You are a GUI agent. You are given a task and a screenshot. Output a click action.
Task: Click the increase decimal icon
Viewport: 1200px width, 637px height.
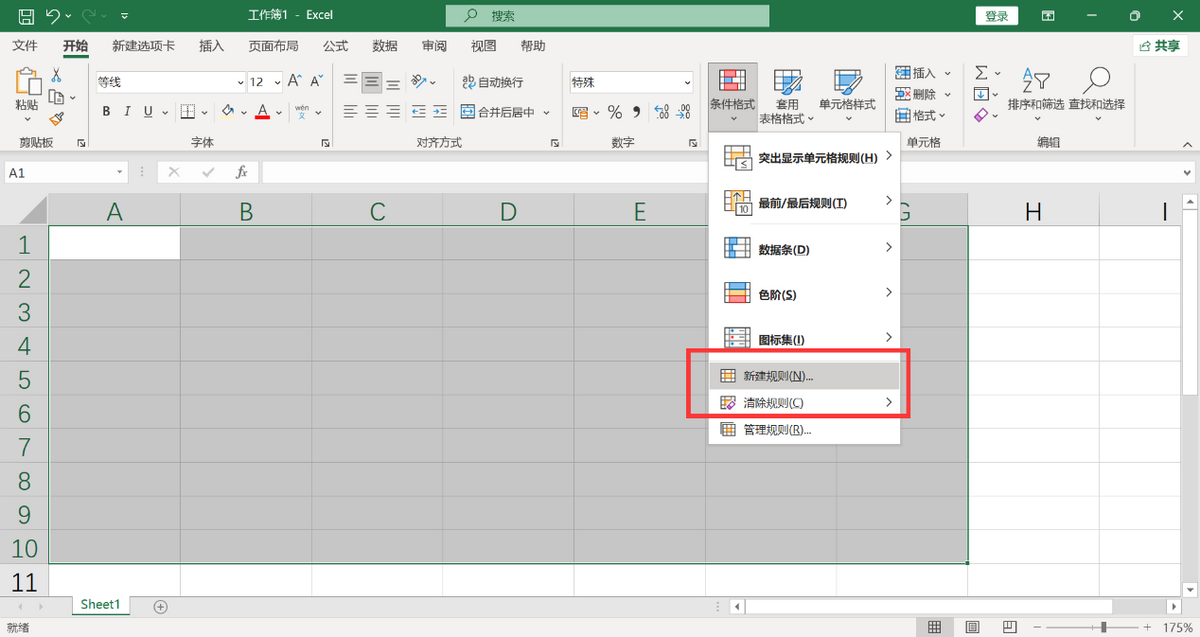point(663,112)
